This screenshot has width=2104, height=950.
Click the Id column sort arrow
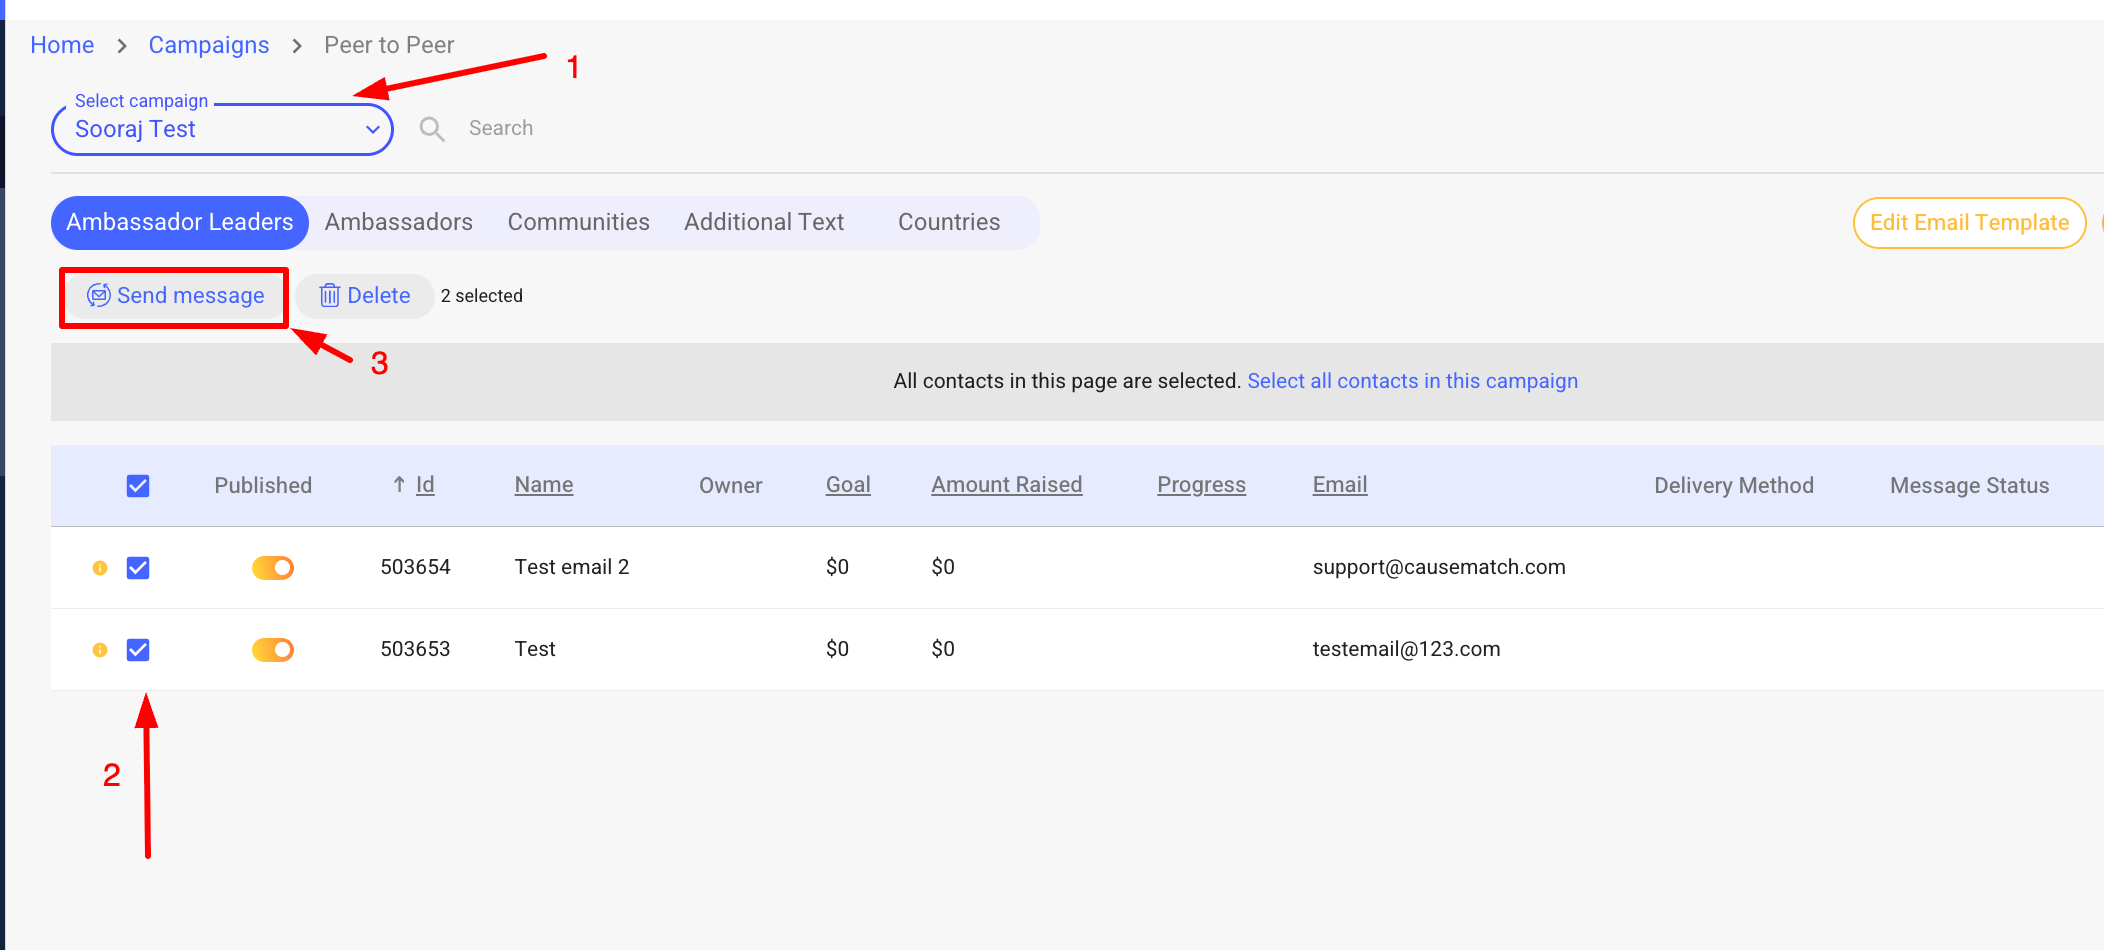pos(399,485)
